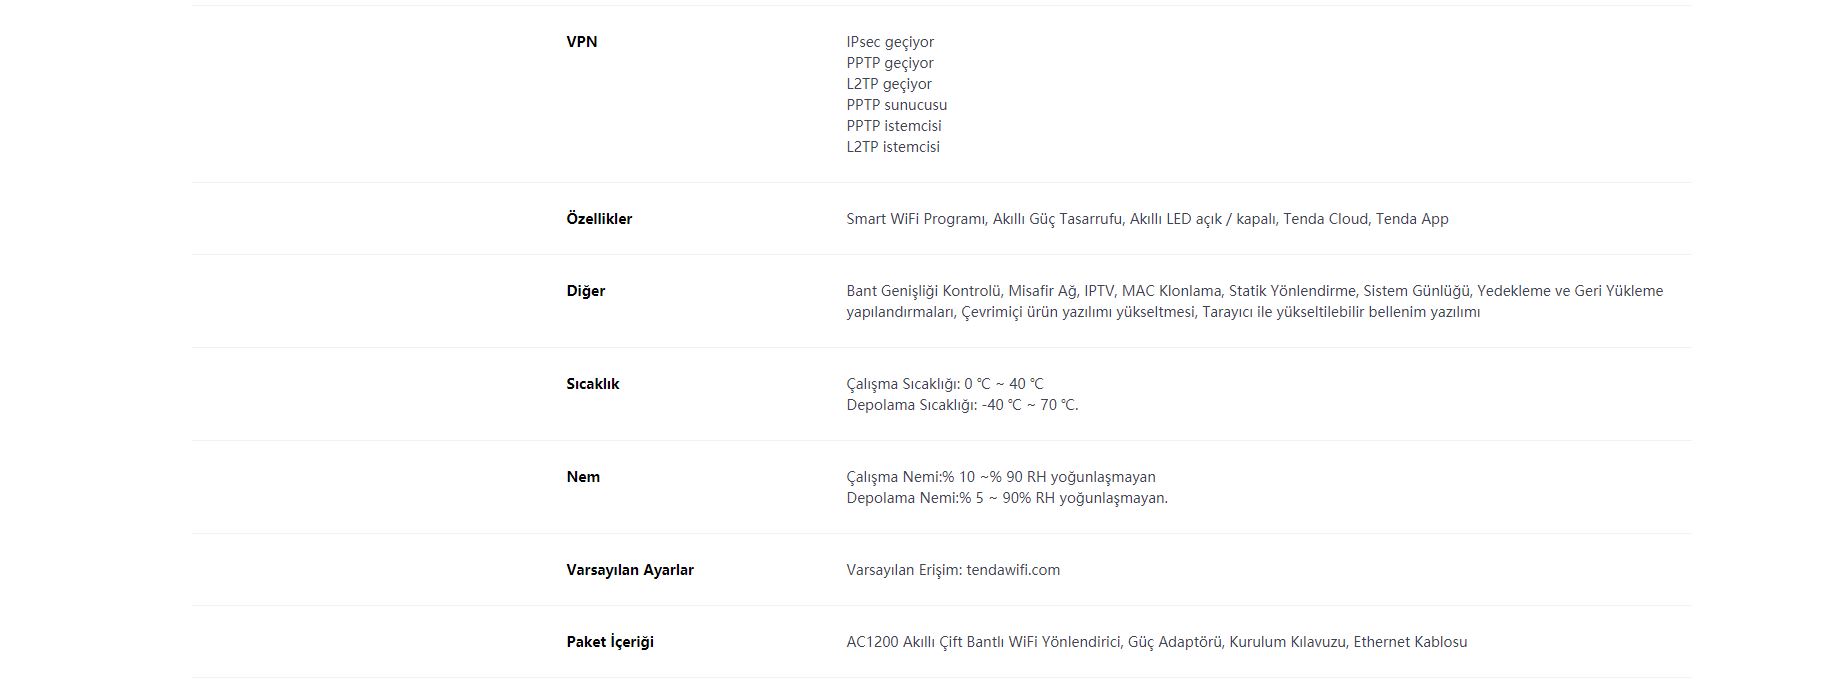Click the Diğer section label
This screenshot has height=680, width=1841.
pyautogui.click(x=585, y=291)
